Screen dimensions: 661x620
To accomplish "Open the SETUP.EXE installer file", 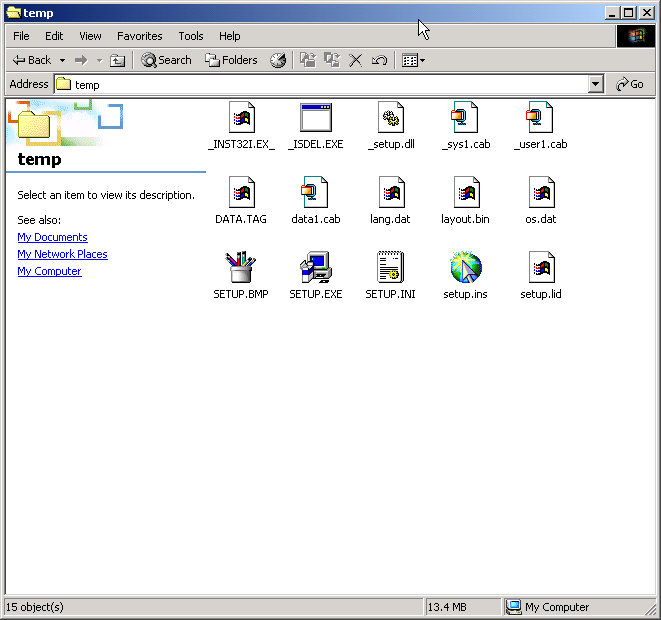I will point(315,268).
